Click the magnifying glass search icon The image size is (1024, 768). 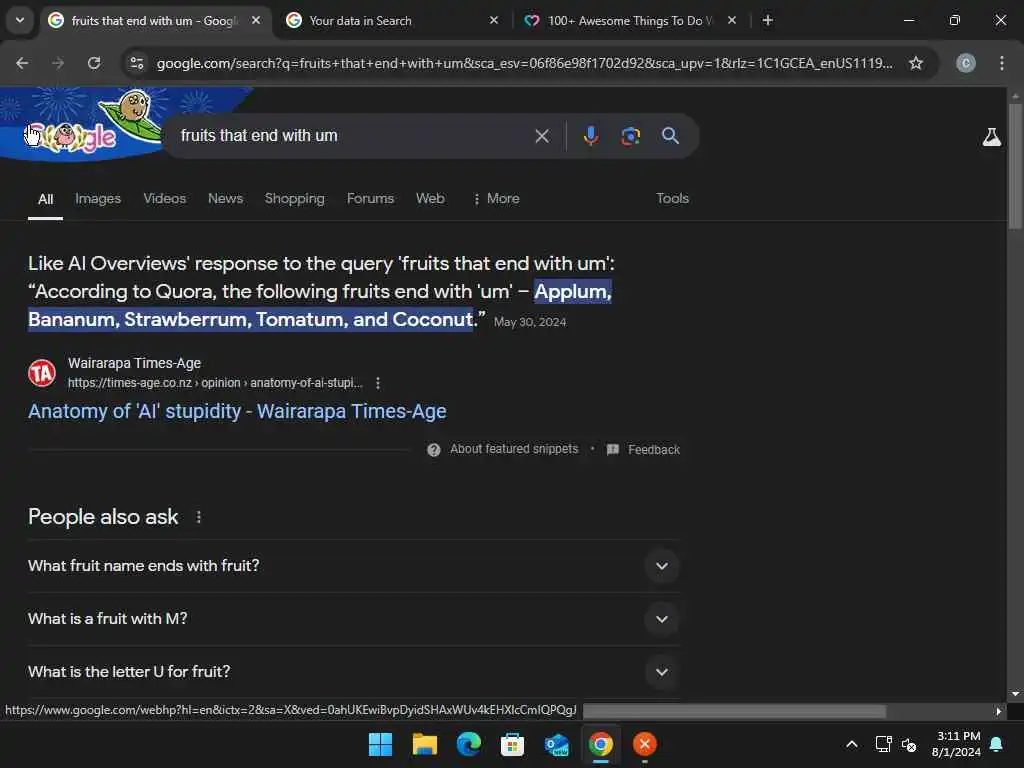(x=670, y=136)
